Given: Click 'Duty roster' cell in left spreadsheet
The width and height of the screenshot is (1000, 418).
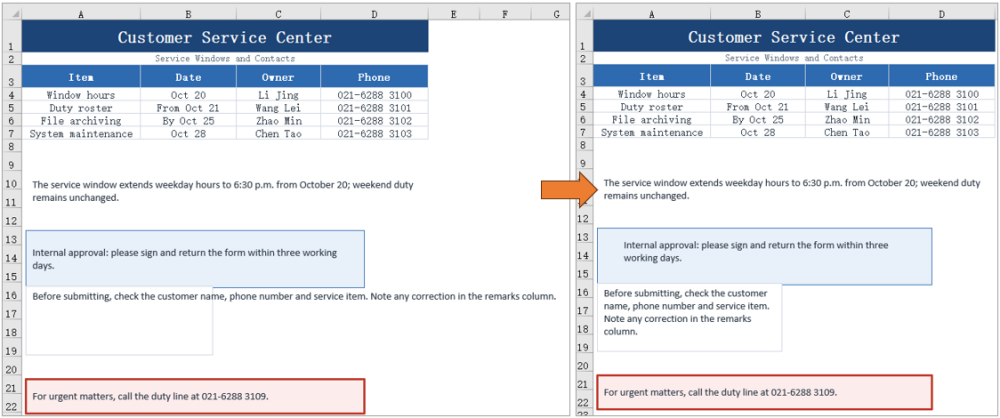Looking at the screenshot, I should (81, 108).
